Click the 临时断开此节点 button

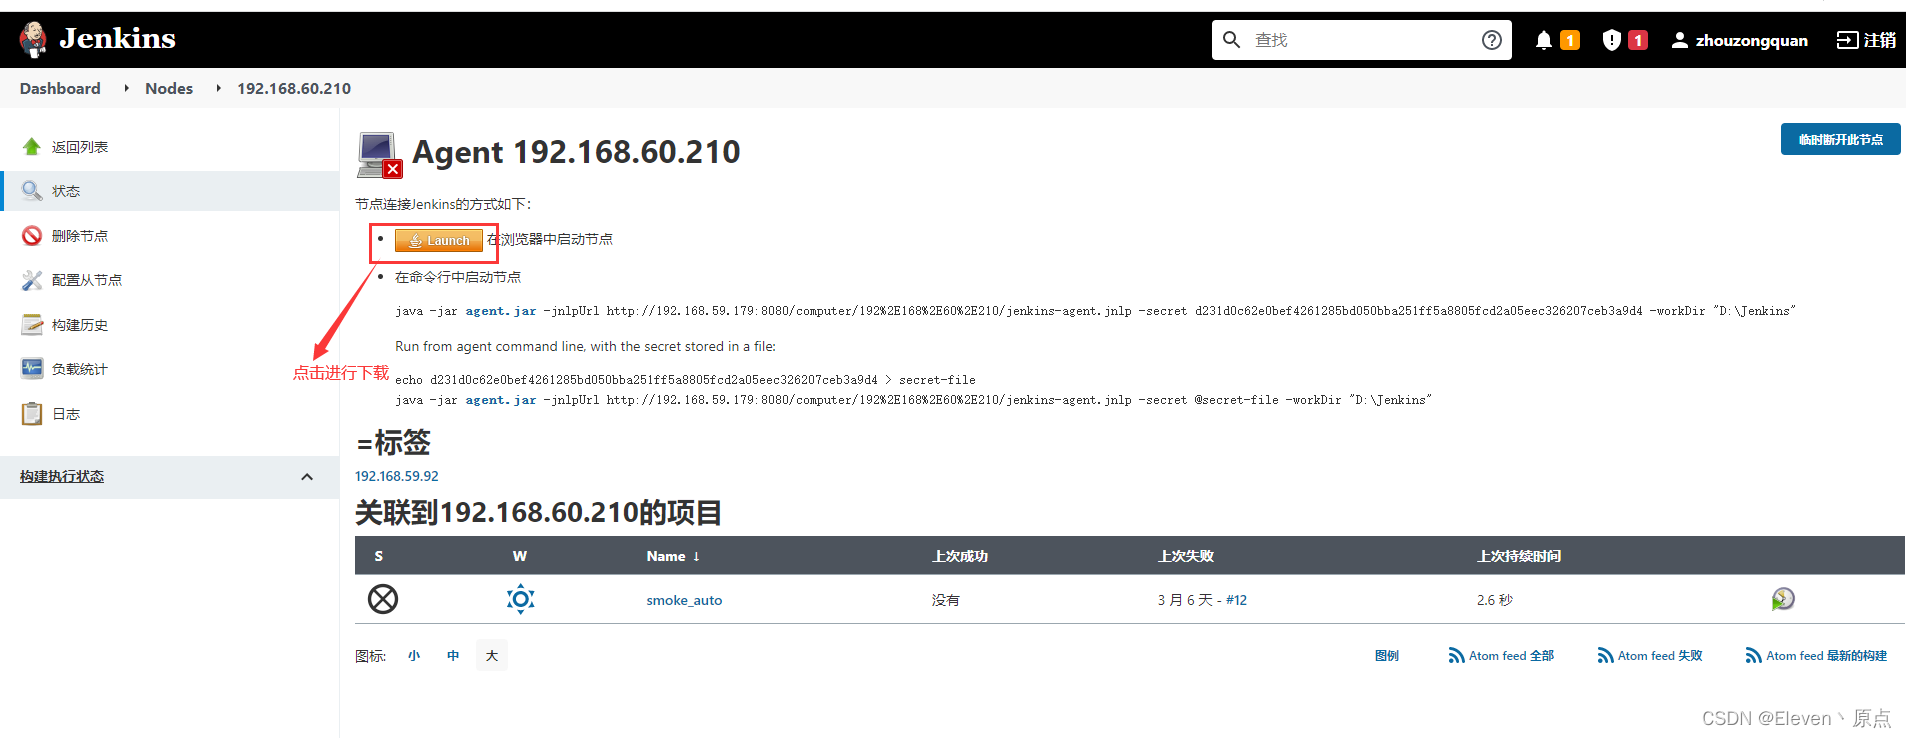click(x=1840, y=139)
